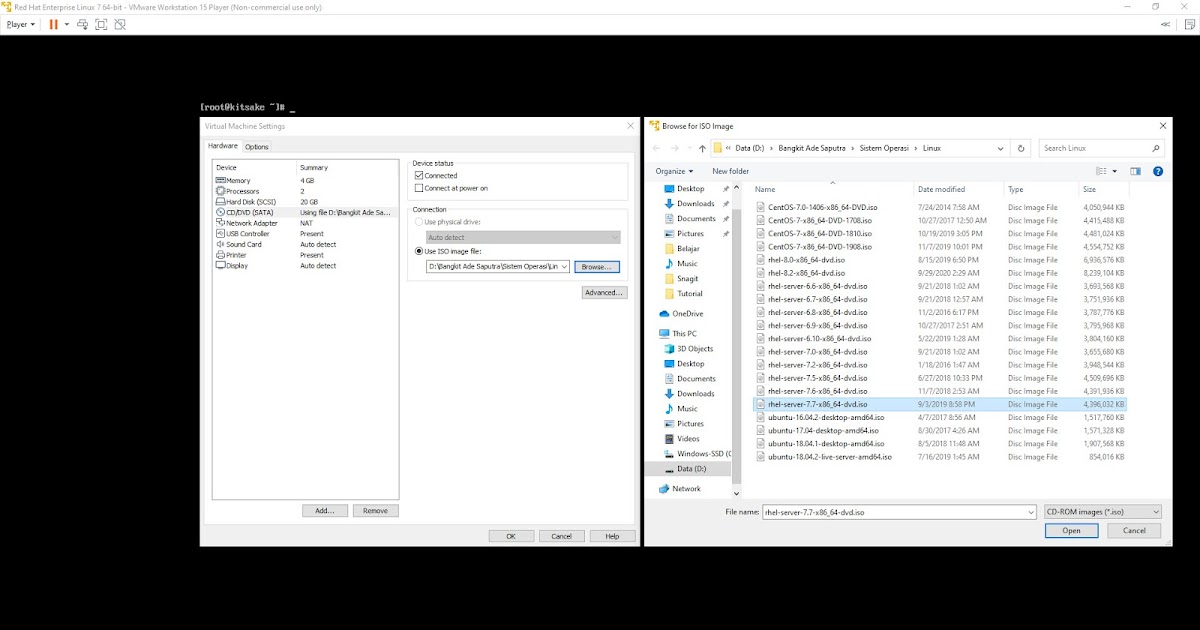The width and height of the screenshot is (1200, 630).
Task: Open the CD-ROM images file type dropdown
Action: point(1101,511)
